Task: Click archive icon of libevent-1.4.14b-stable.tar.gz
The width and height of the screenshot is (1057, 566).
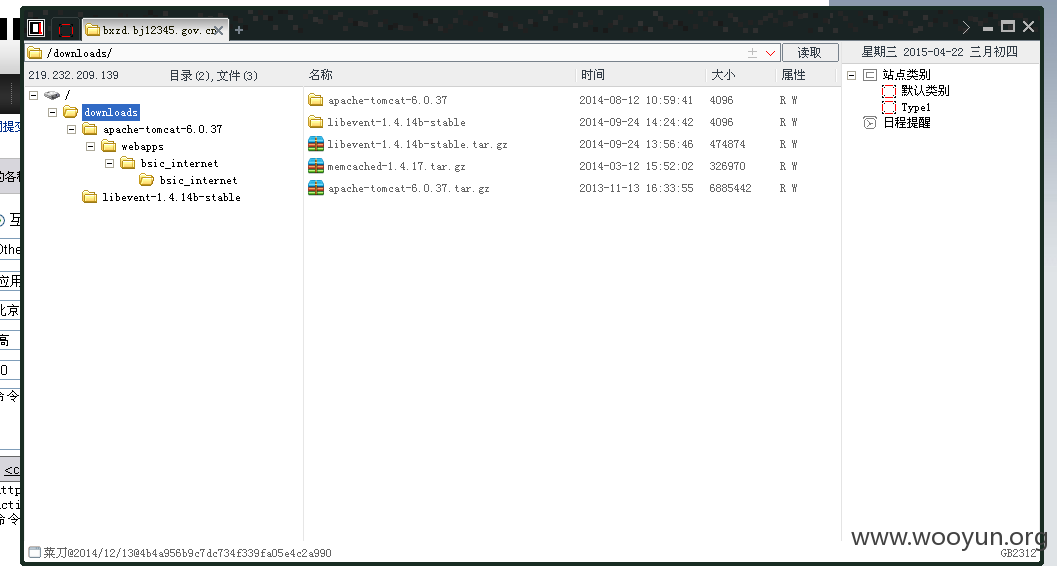Action: 315,144
